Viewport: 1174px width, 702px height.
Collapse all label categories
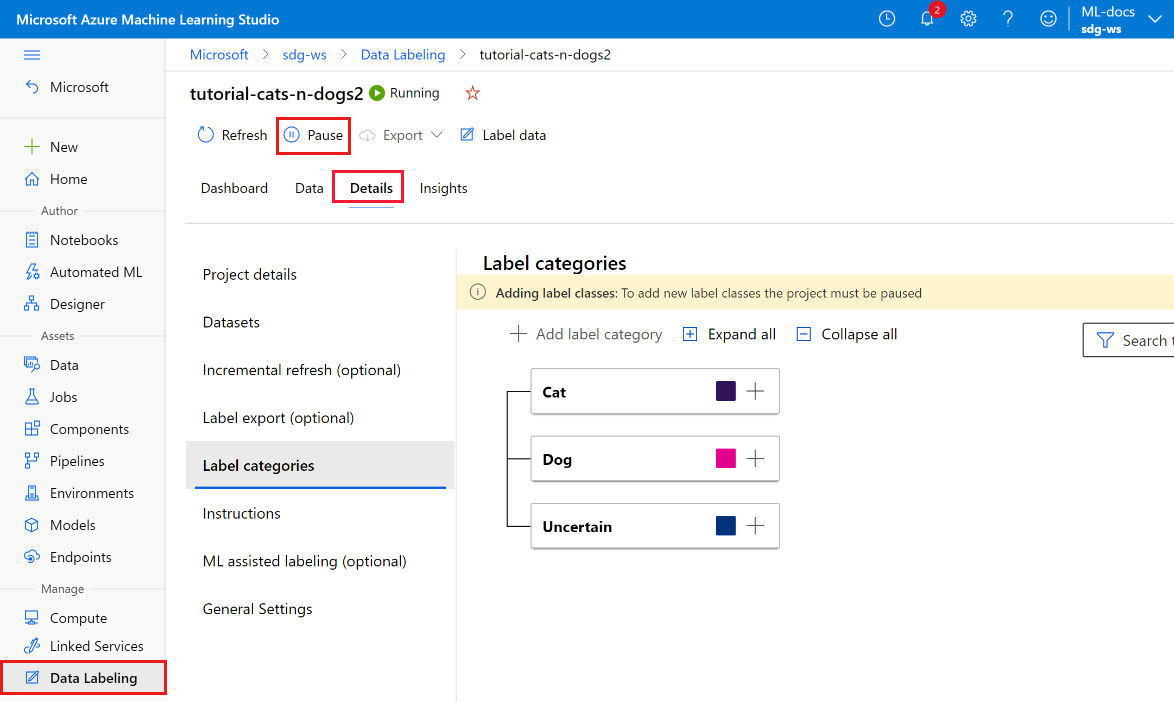pyautogui.click(x=846, y=333)
